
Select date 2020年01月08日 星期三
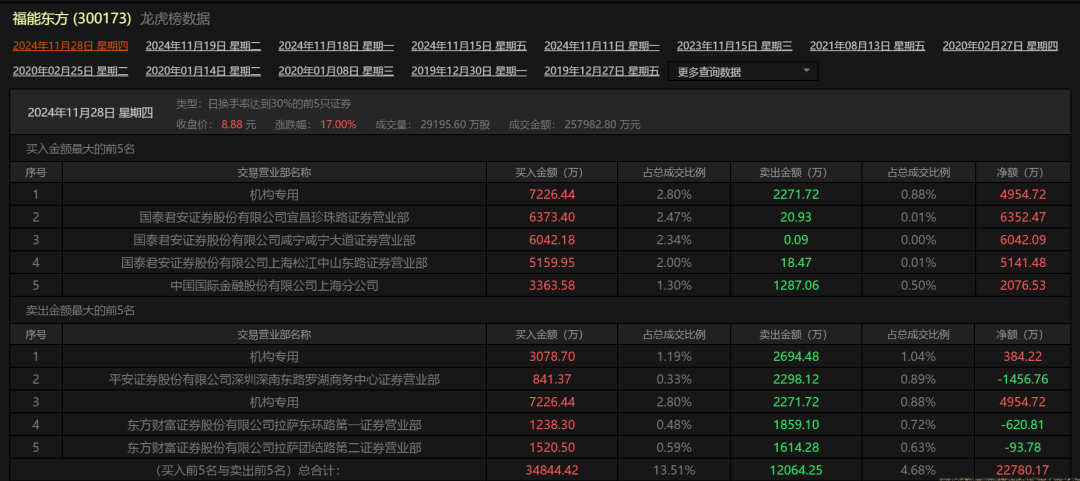[x=336, y=70]
